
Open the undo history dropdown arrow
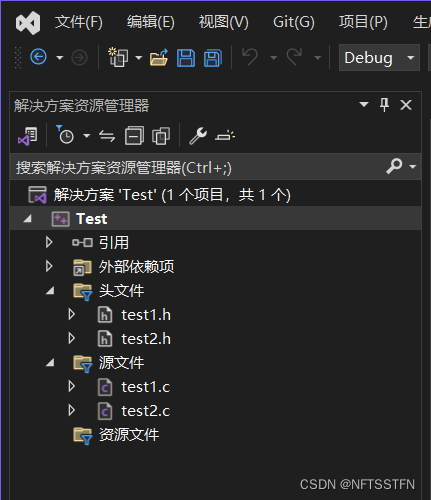(274, 58)
